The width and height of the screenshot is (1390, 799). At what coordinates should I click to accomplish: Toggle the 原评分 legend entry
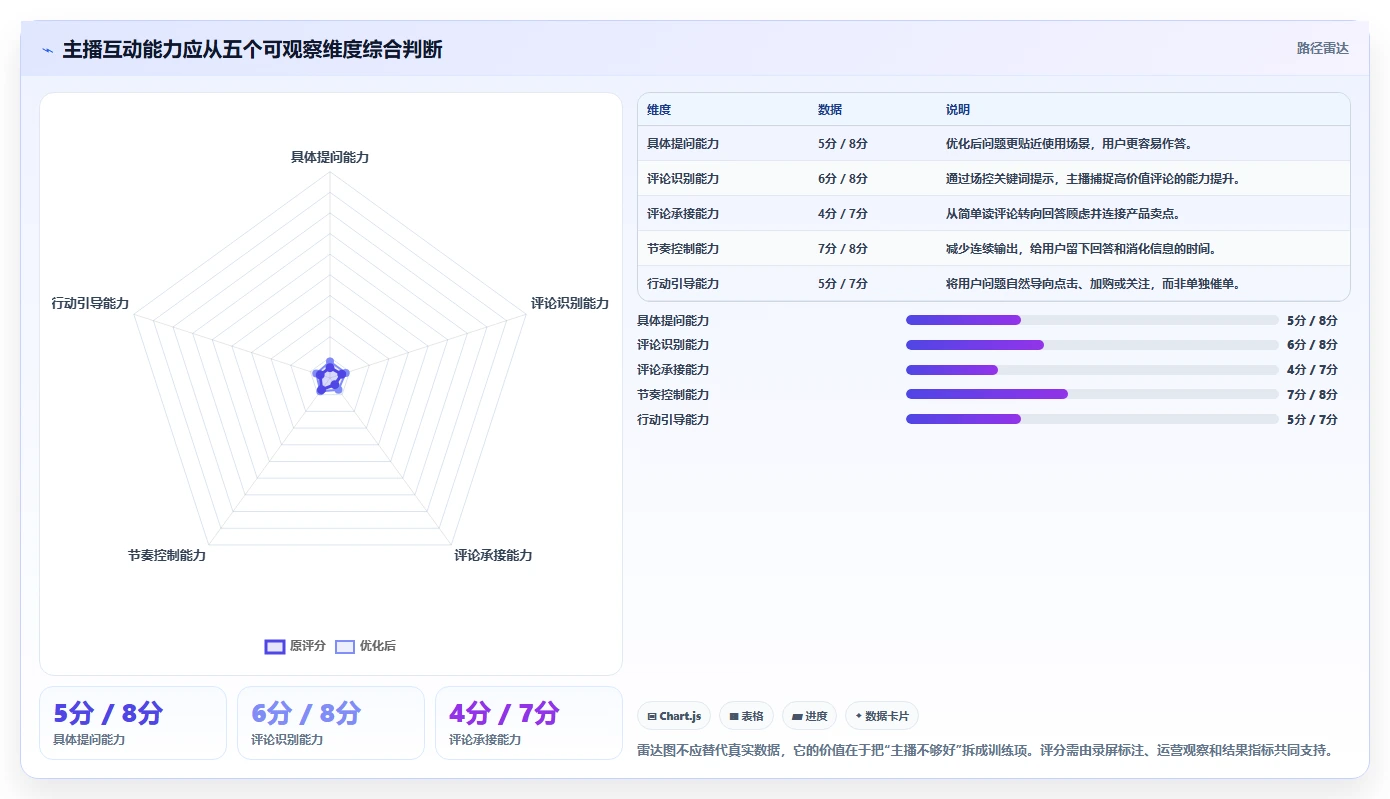pos(295,646)
